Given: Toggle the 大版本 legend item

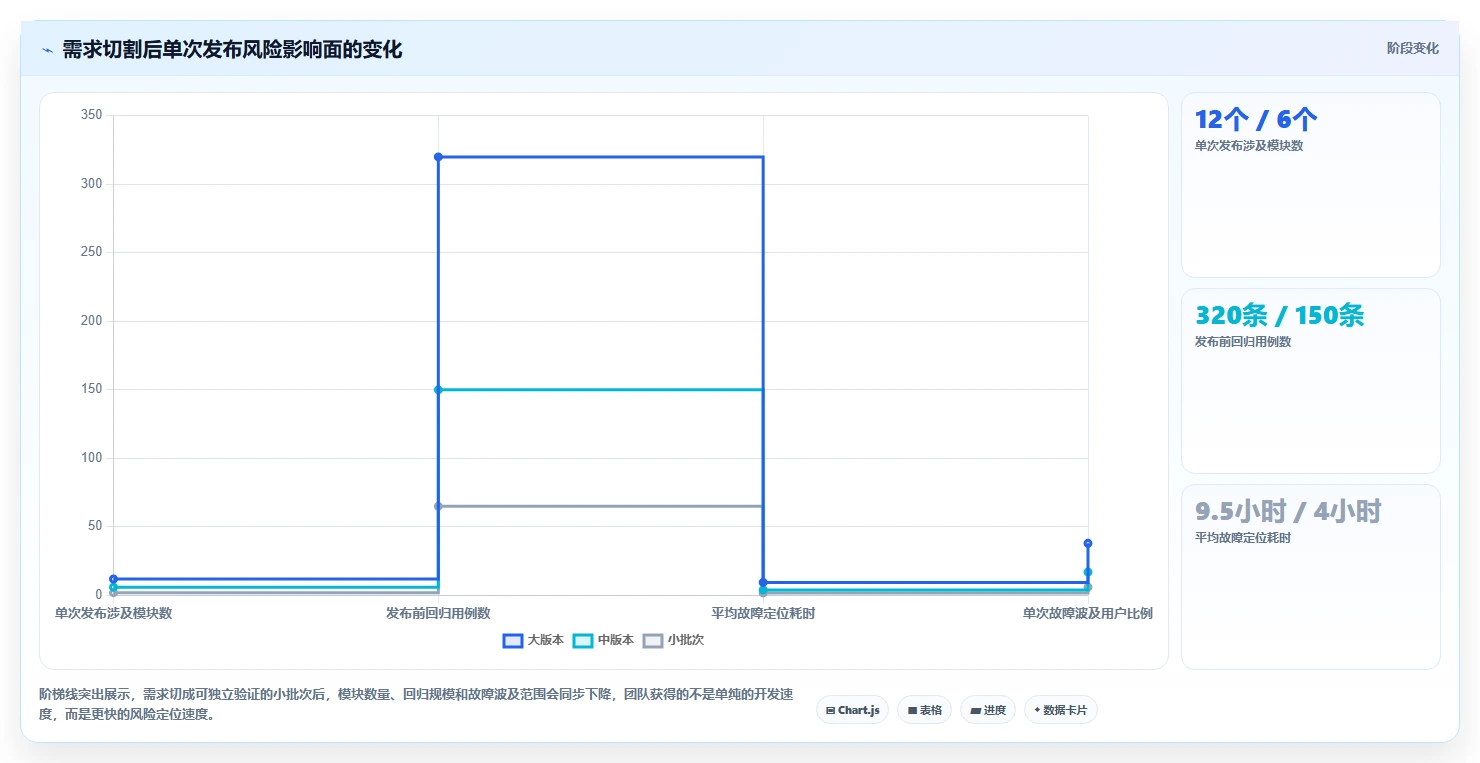Looking at the screenshot, I should [533, 640].
